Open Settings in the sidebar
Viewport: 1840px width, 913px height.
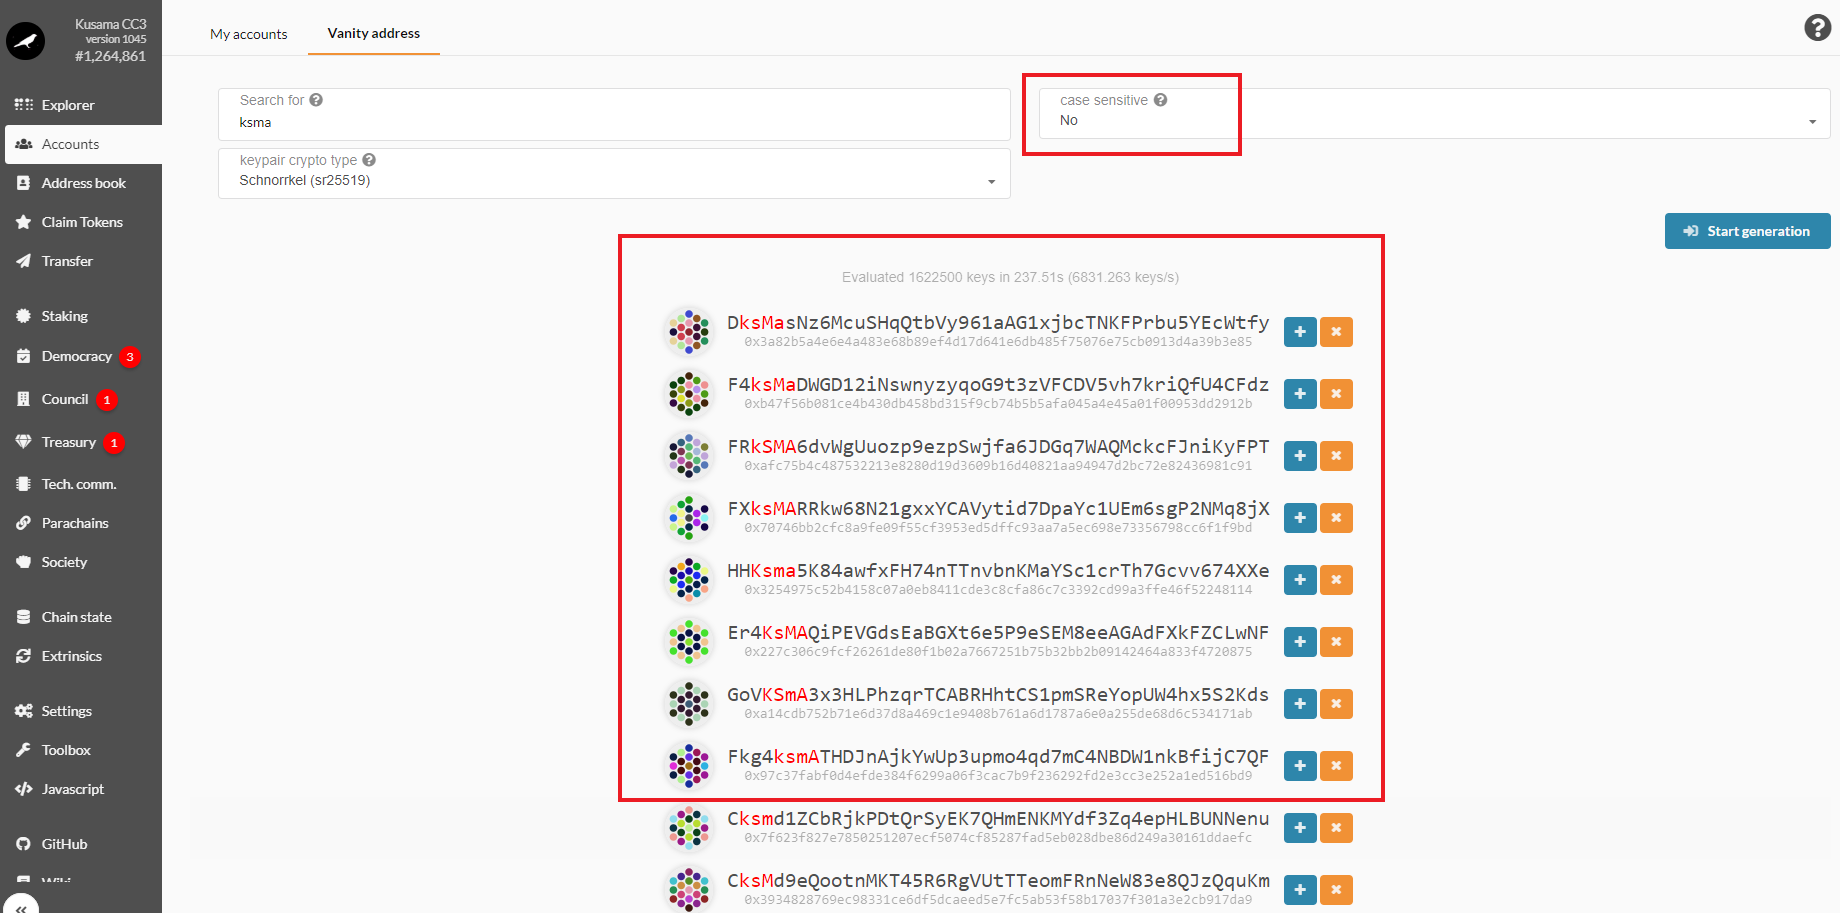(x=81, y=711)
